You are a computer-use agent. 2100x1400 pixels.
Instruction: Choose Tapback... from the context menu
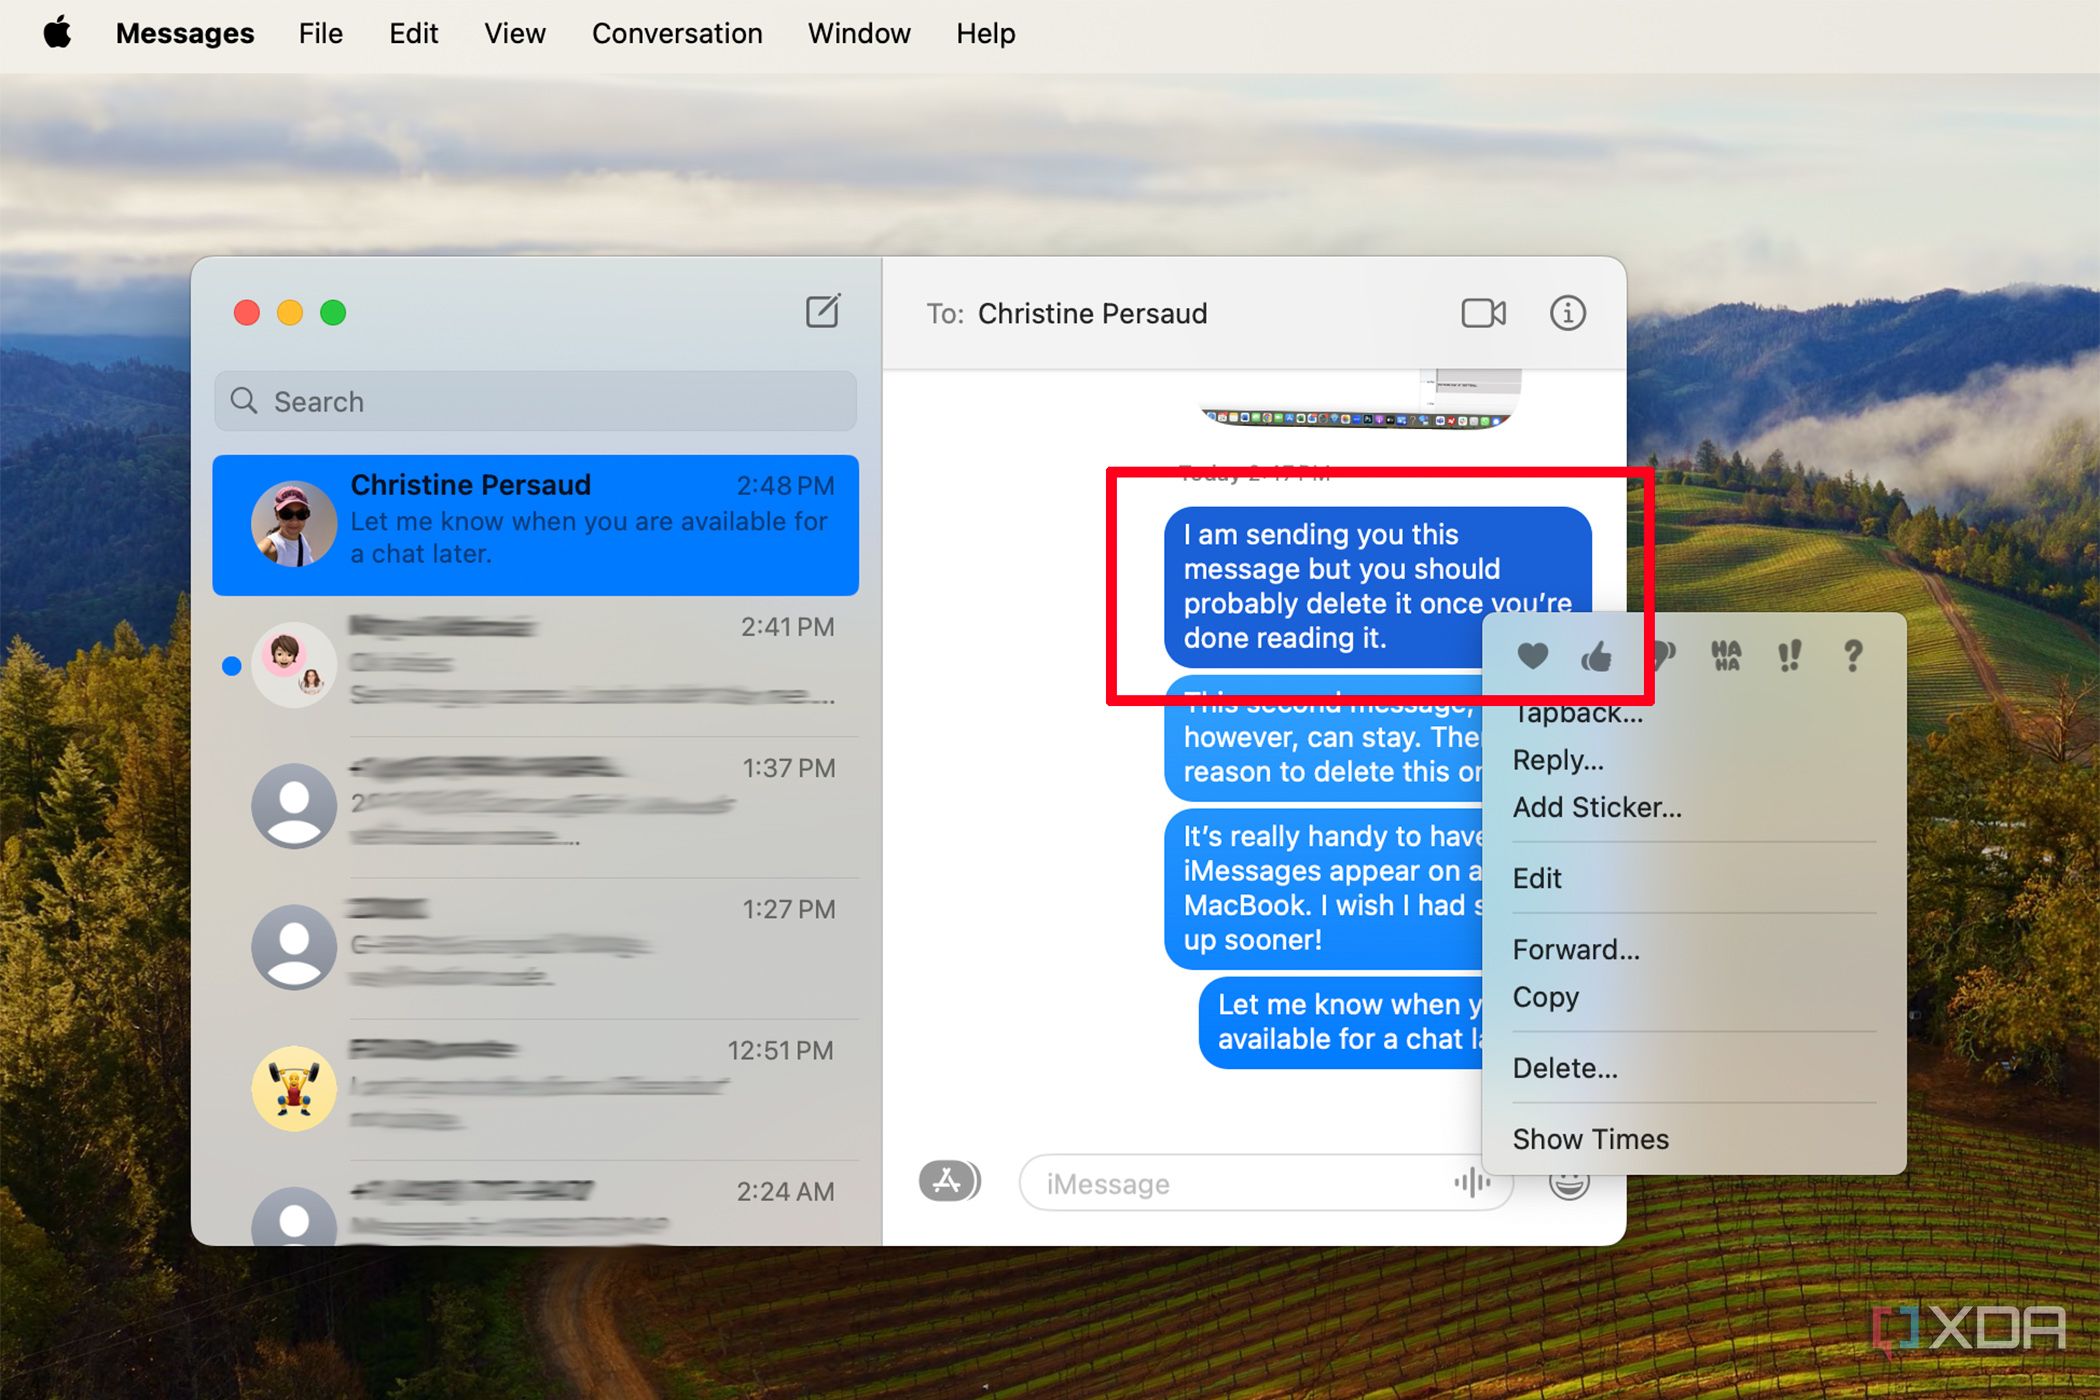pyautogui.click(x=1577, y=712)
